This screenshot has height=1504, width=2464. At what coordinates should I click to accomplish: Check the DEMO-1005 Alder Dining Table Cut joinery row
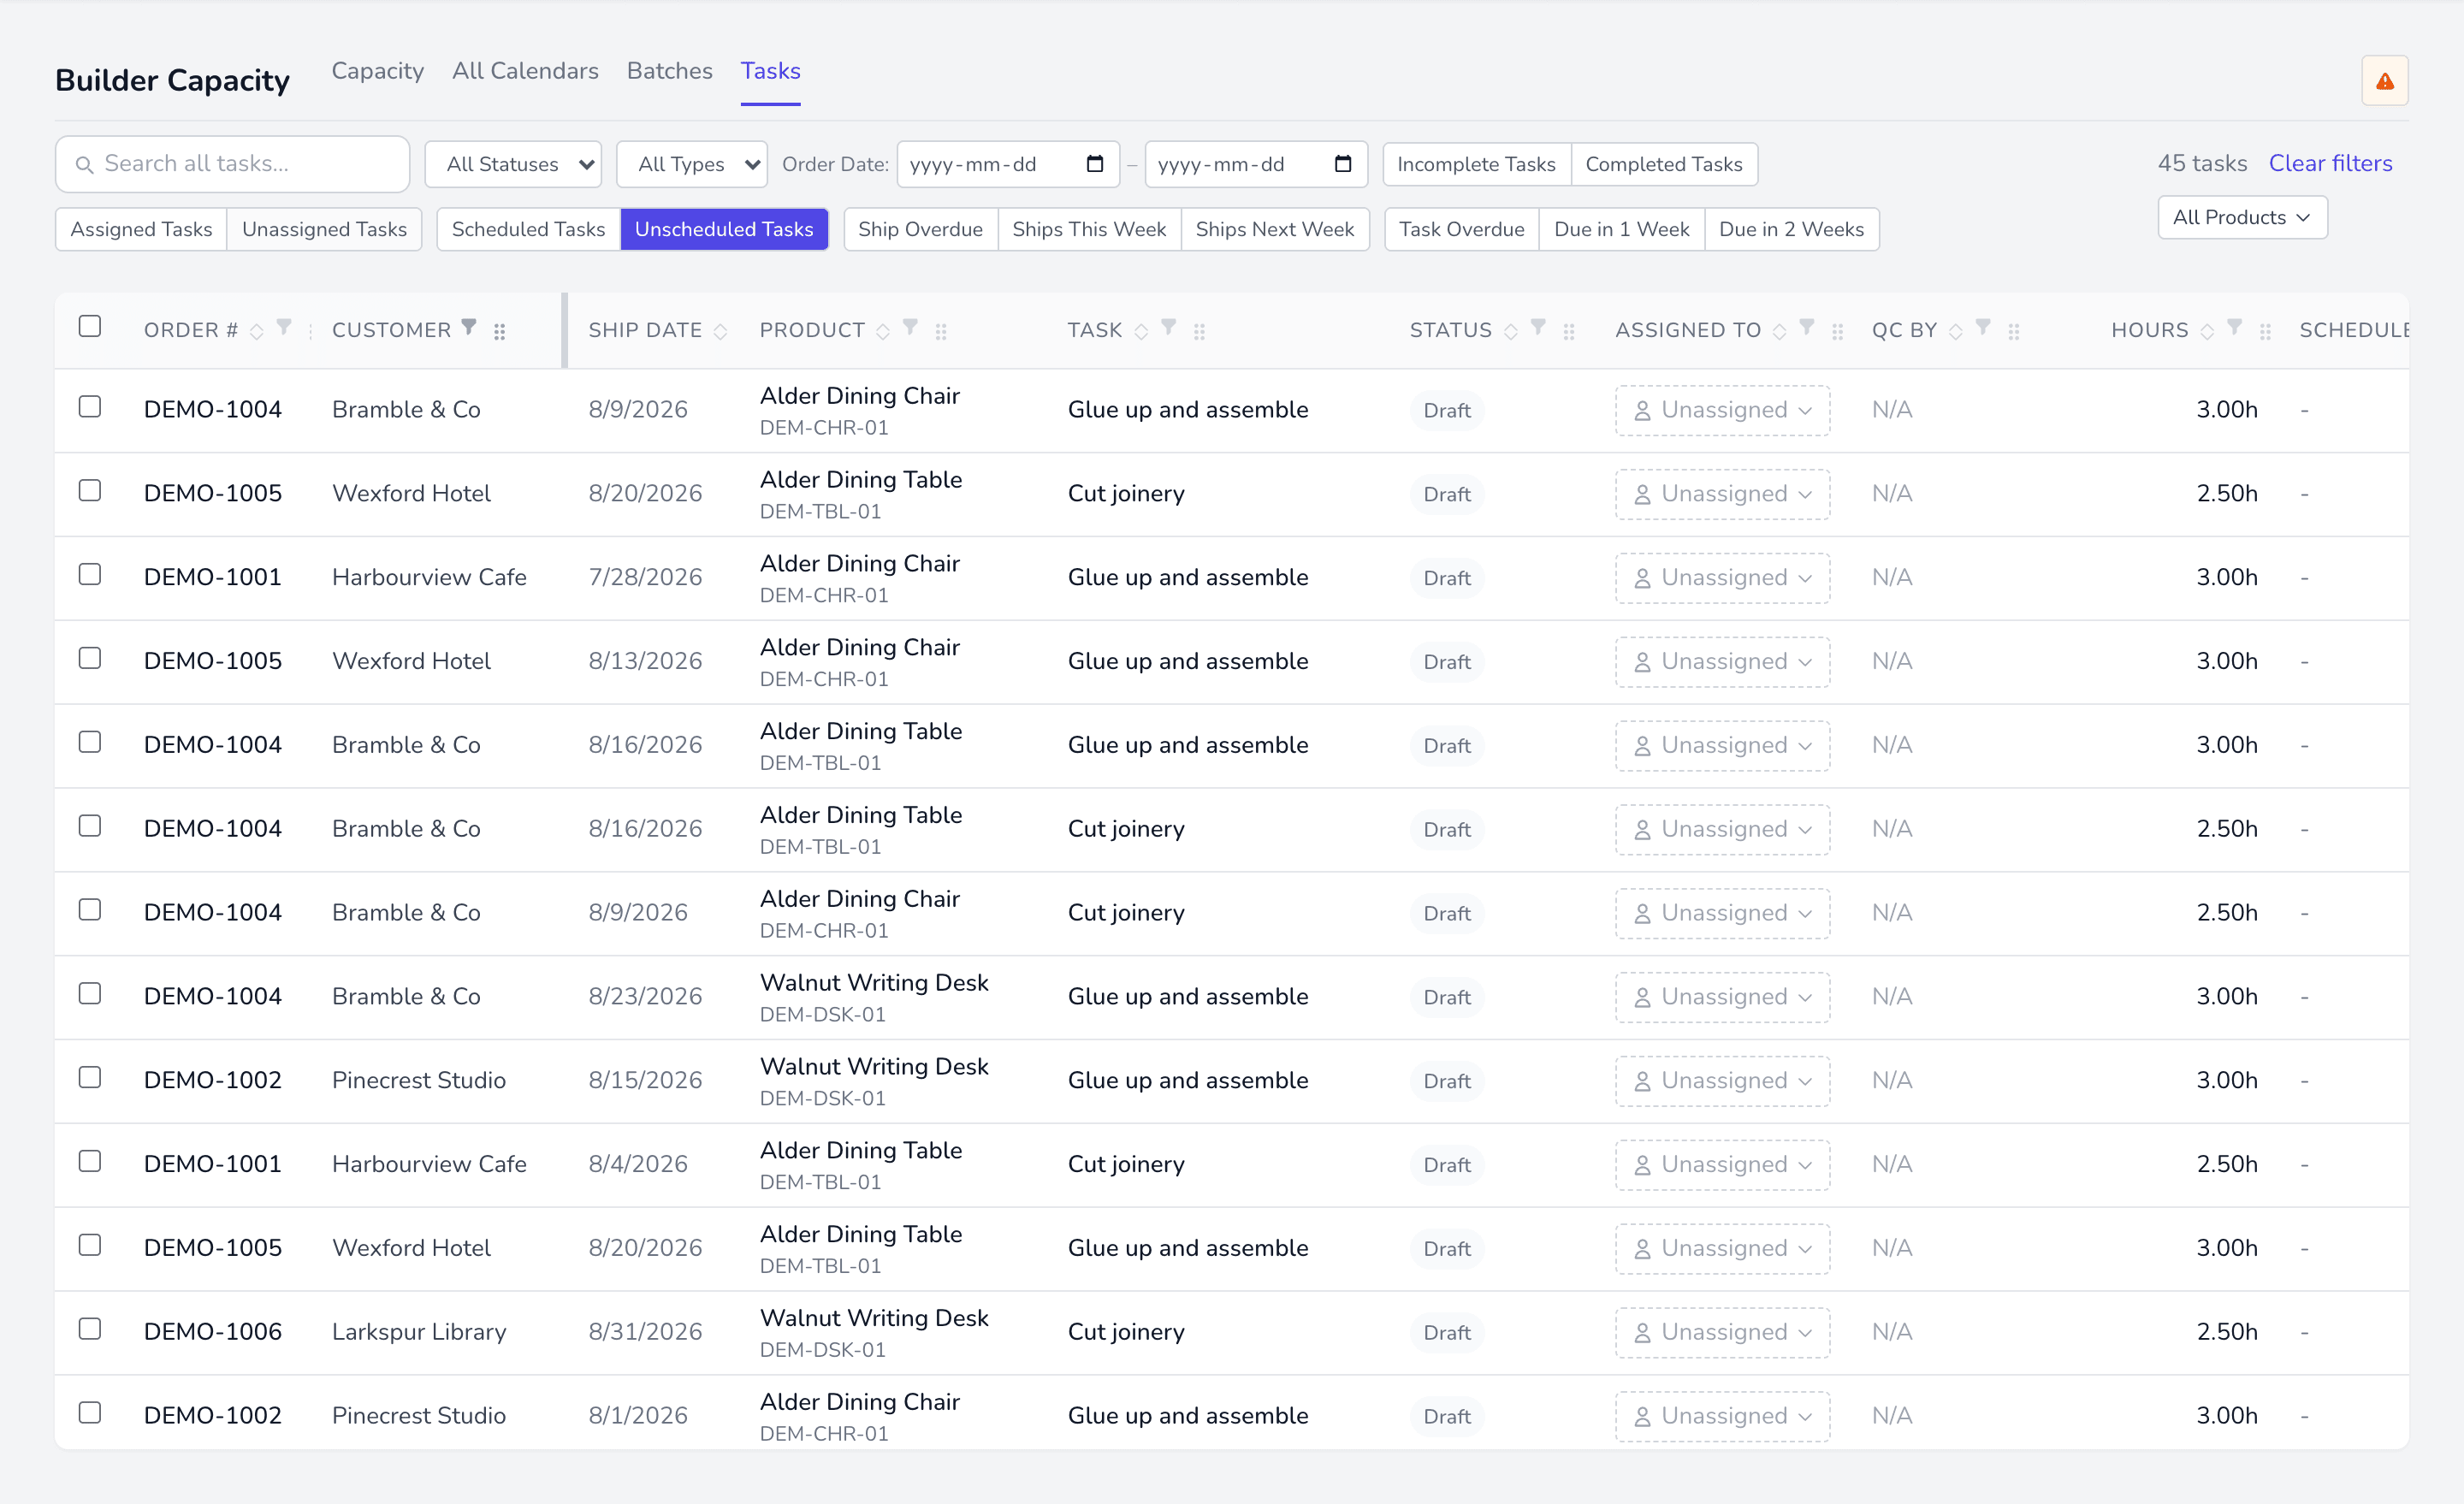90,491
